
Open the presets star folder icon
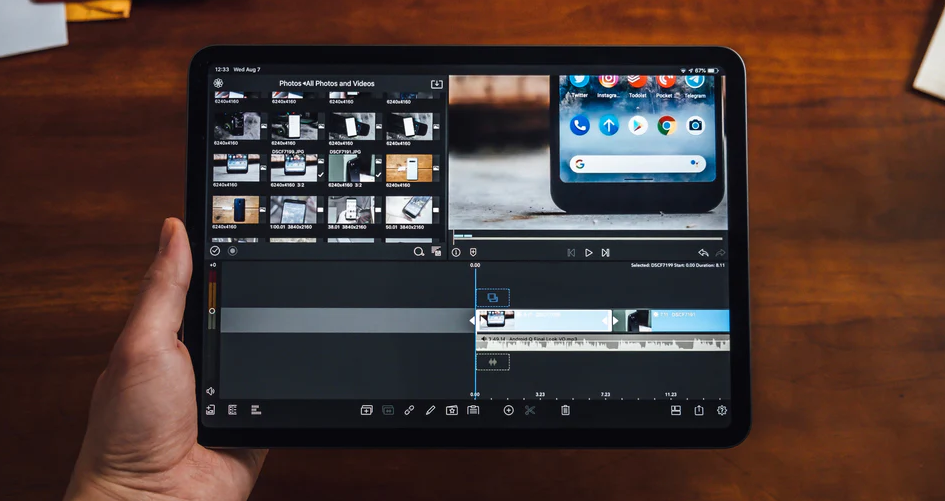point(451,411)
